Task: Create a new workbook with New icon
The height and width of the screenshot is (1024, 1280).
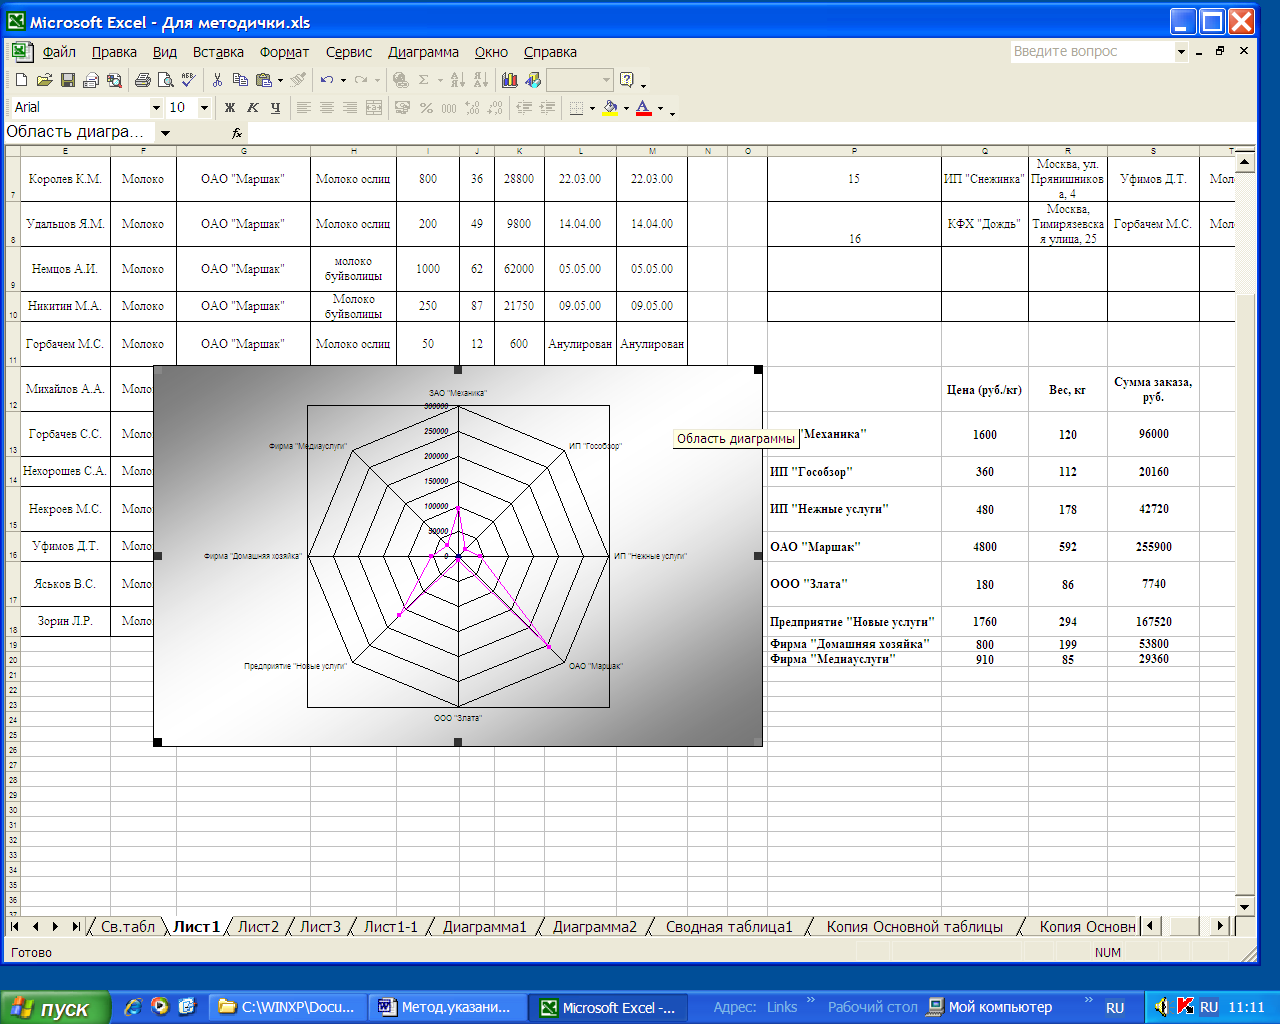Action: 21,80
